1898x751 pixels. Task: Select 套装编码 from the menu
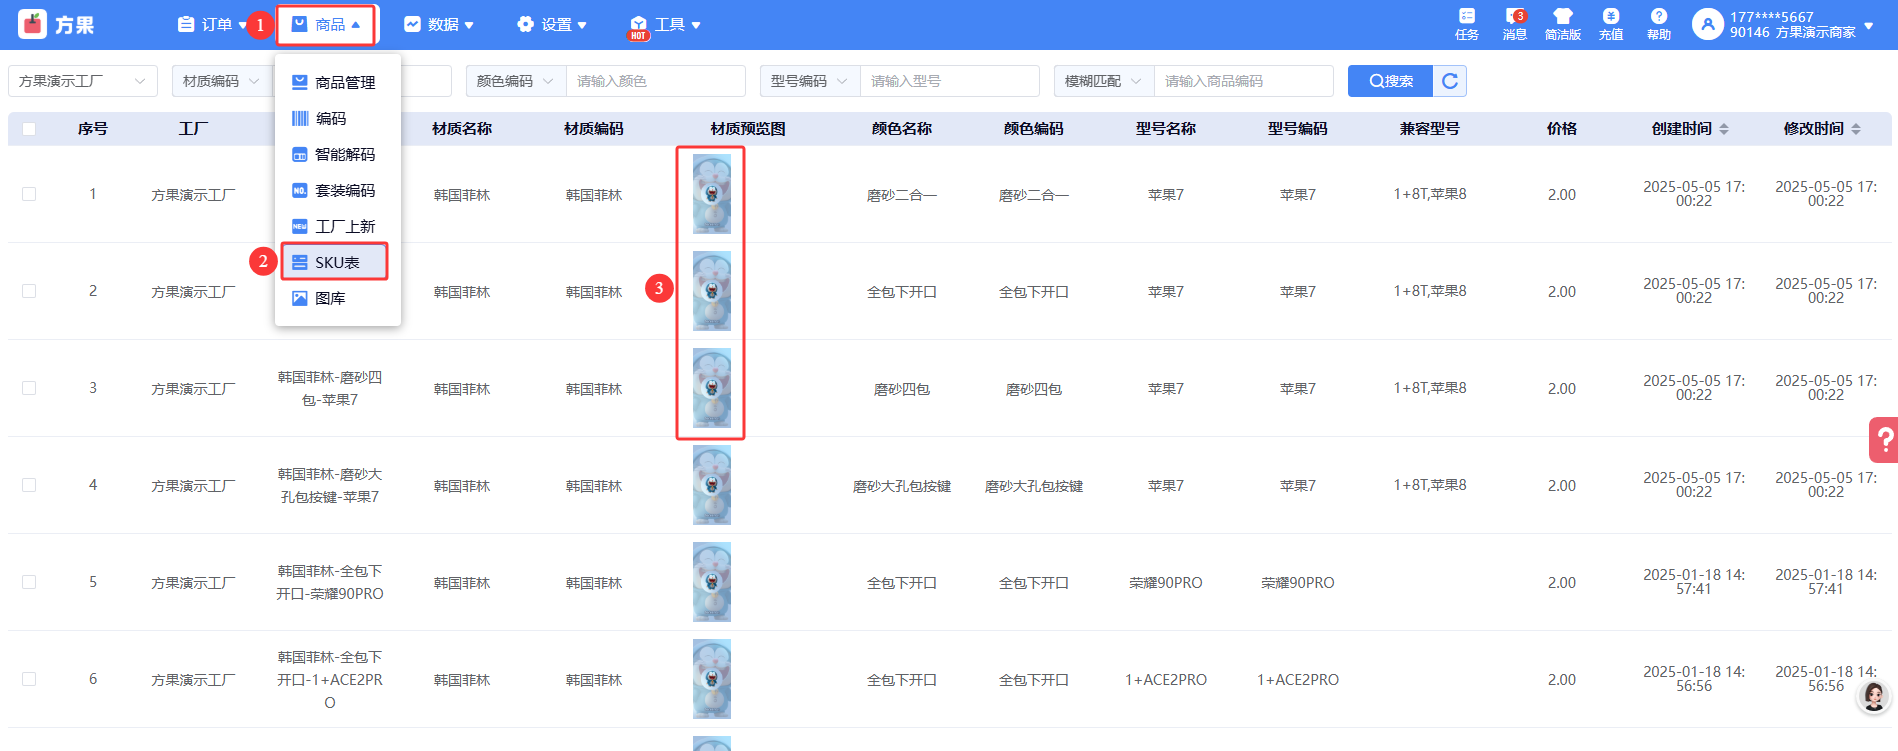pyautogui.click(x=338, y=190)
